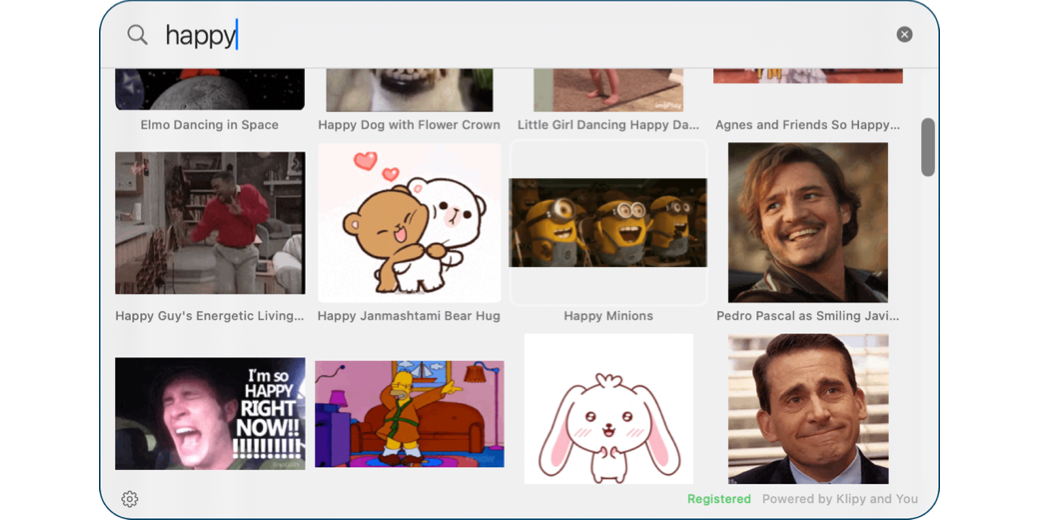Click the Happy Dog with Flower Crown caption
The image size is (1040, 520).
coord(409,125)
